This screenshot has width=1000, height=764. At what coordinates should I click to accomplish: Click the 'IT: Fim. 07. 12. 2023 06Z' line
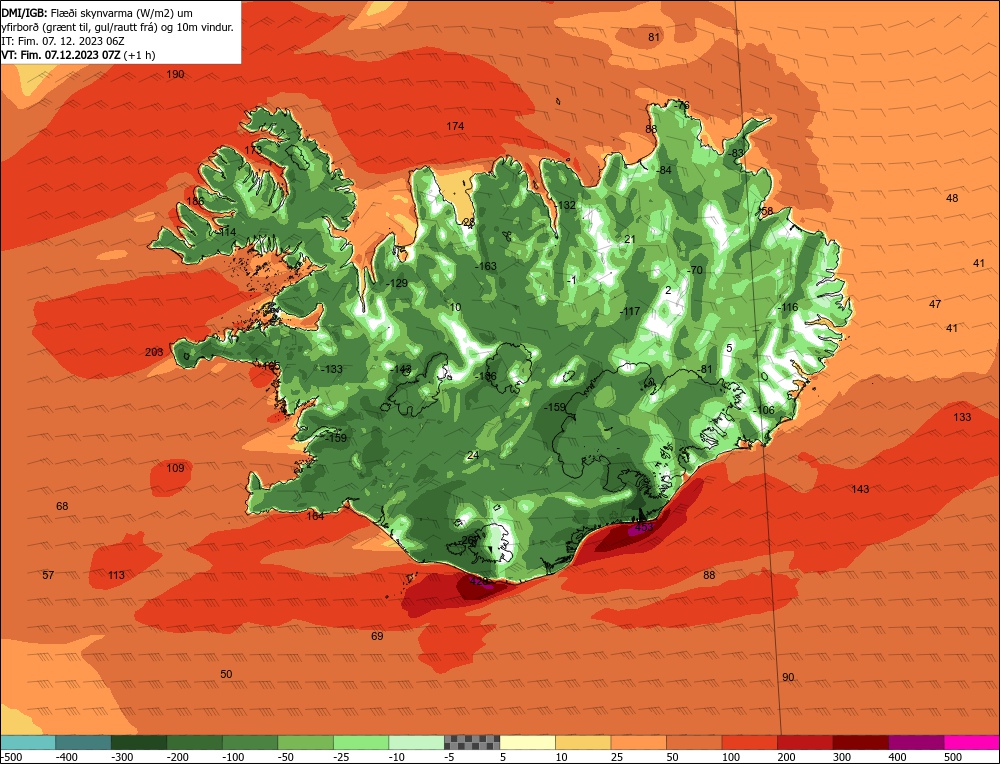tap(63, 41)
